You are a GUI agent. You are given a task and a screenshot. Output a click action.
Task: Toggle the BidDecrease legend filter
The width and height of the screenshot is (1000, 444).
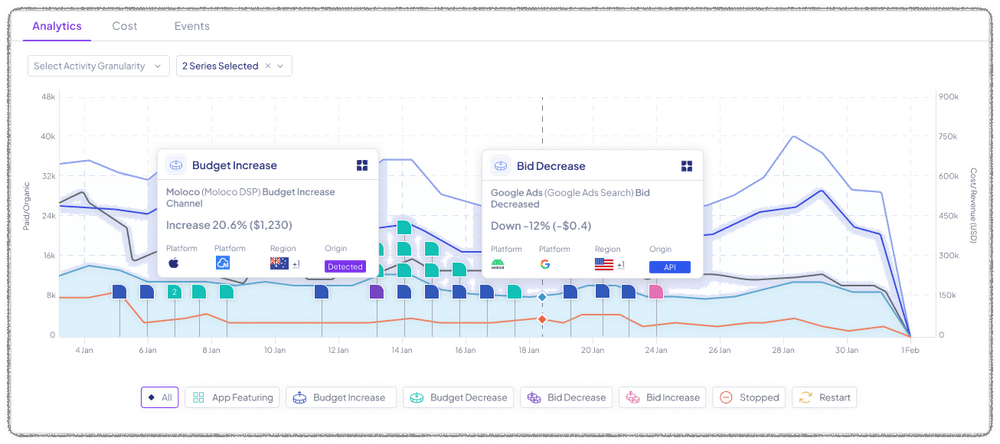(562, 397)
